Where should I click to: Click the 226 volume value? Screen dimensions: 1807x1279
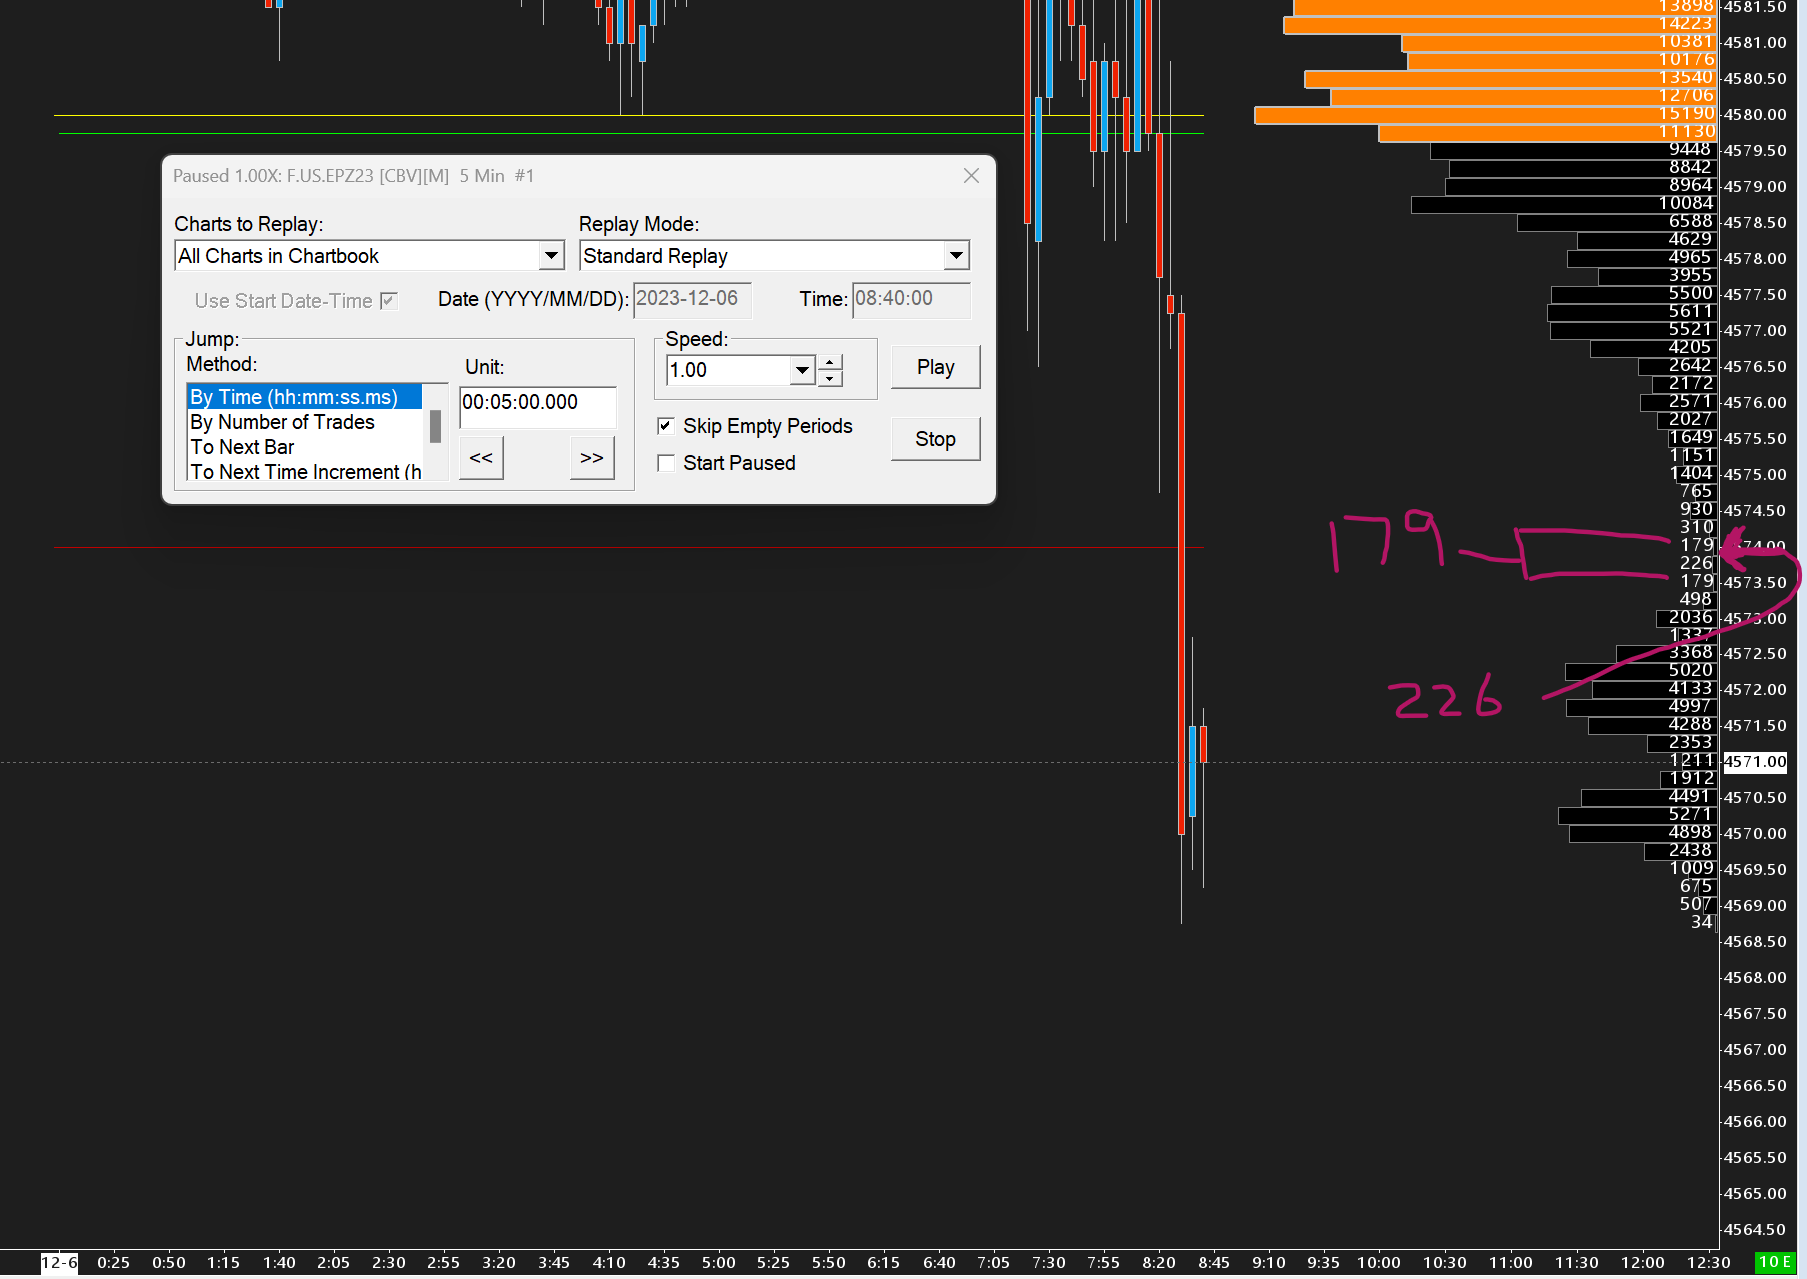[x=1696, y=564]
